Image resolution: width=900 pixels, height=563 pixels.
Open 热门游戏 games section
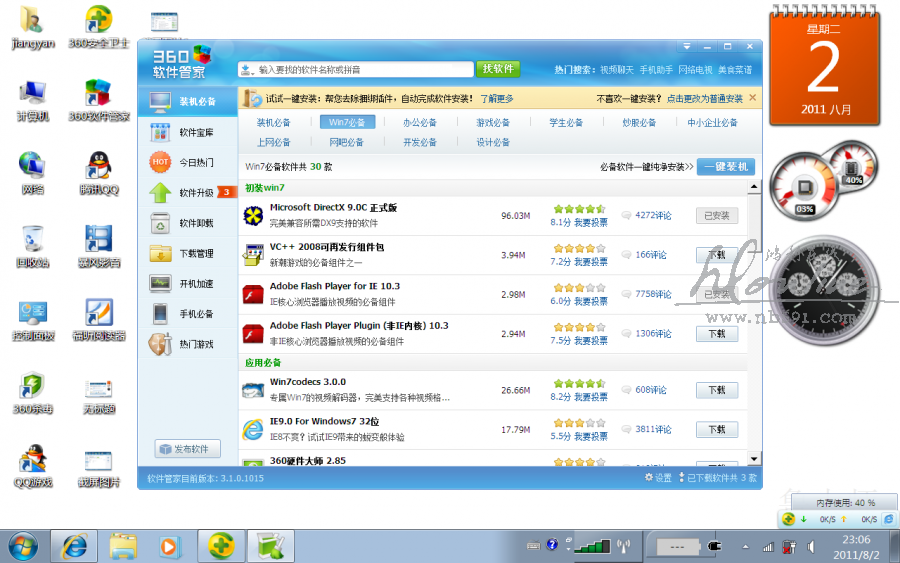coord(195,344)
